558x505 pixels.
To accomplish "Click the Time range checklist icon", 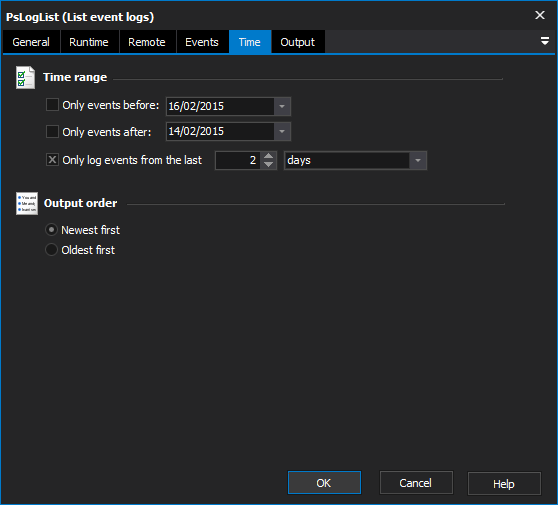I will pos(25,77).
